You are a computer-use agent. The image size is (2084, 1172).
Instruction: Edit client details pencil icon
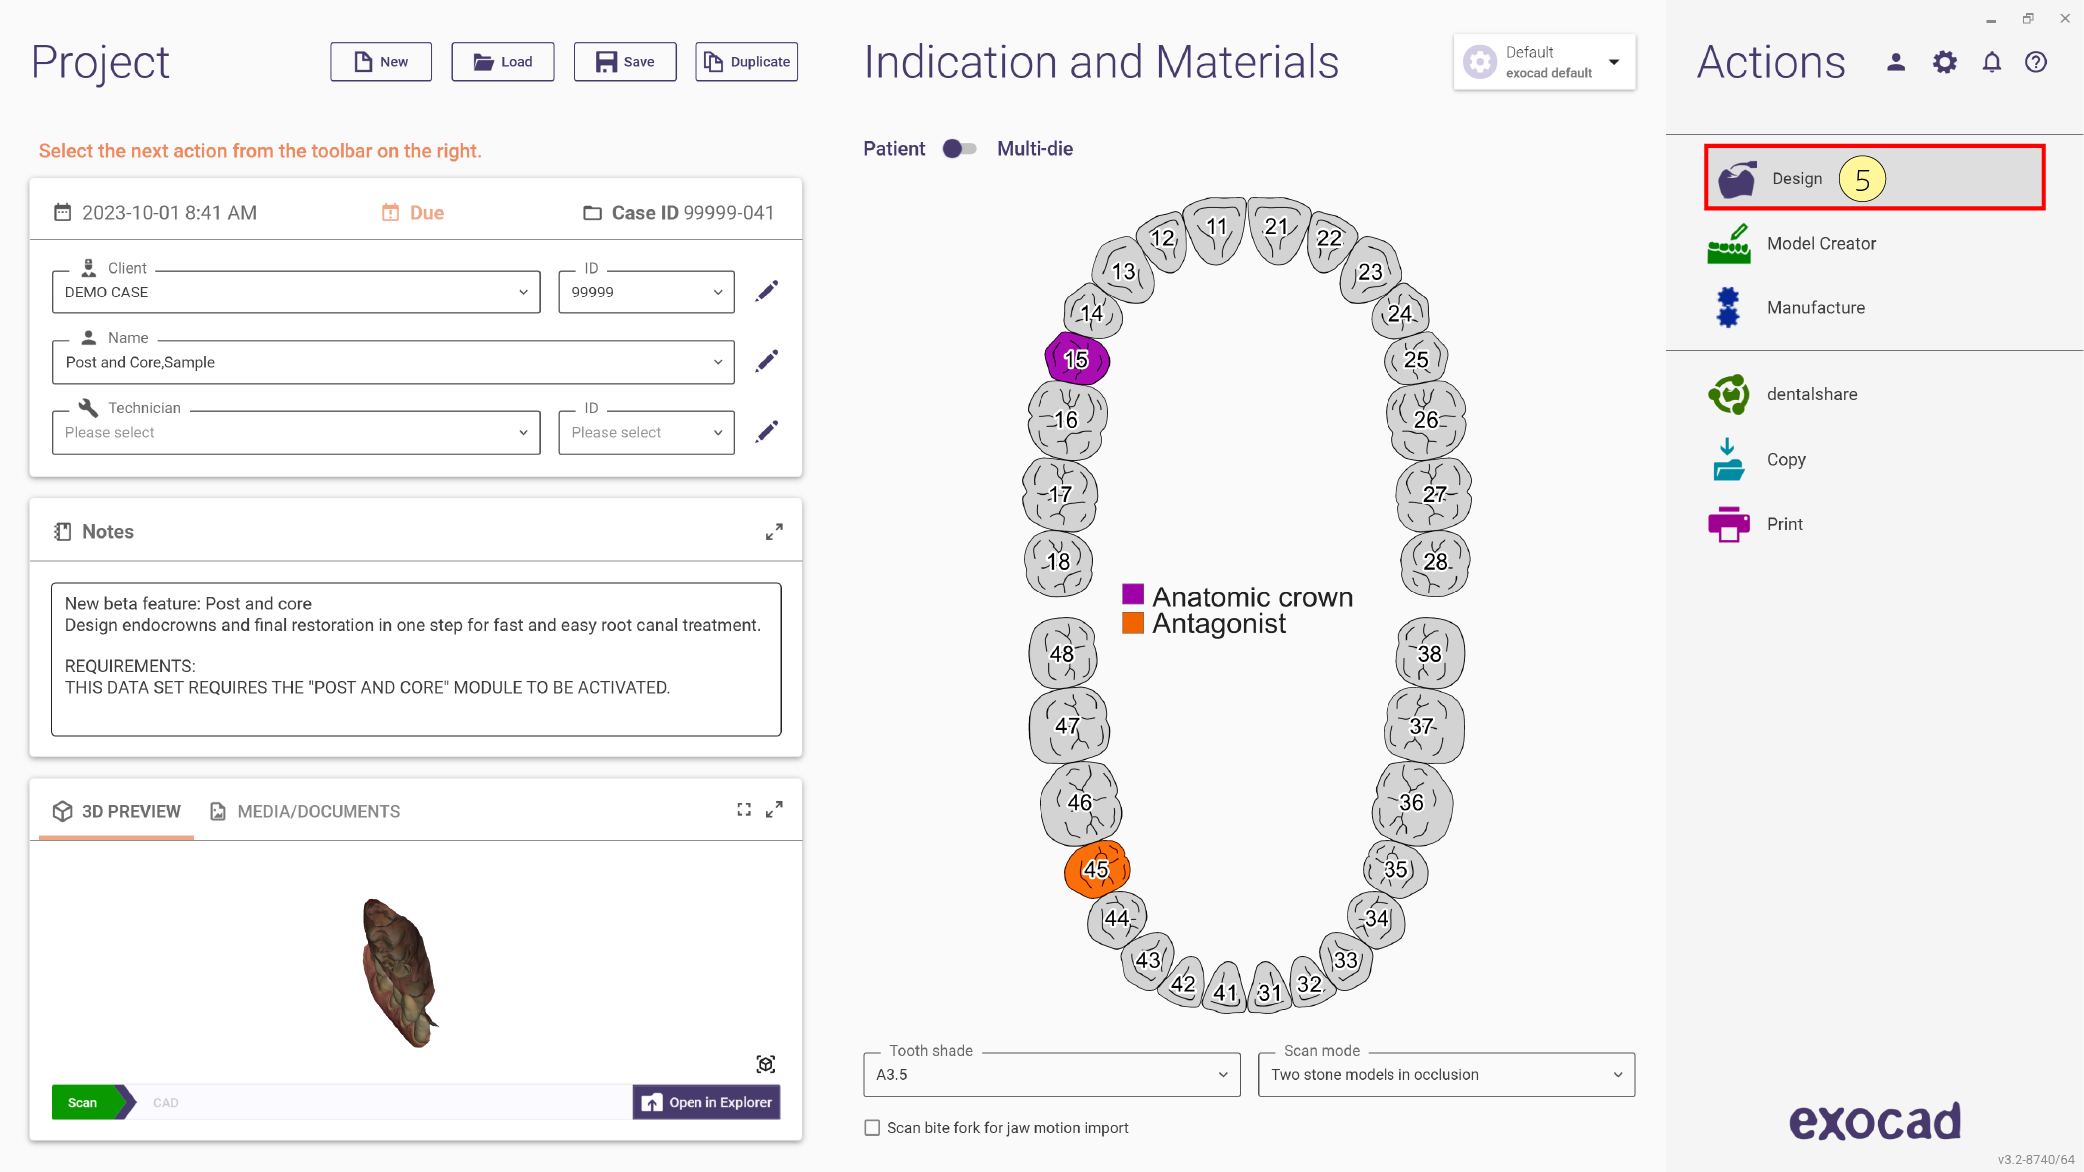pyautogui.click(x=767, y=291)
